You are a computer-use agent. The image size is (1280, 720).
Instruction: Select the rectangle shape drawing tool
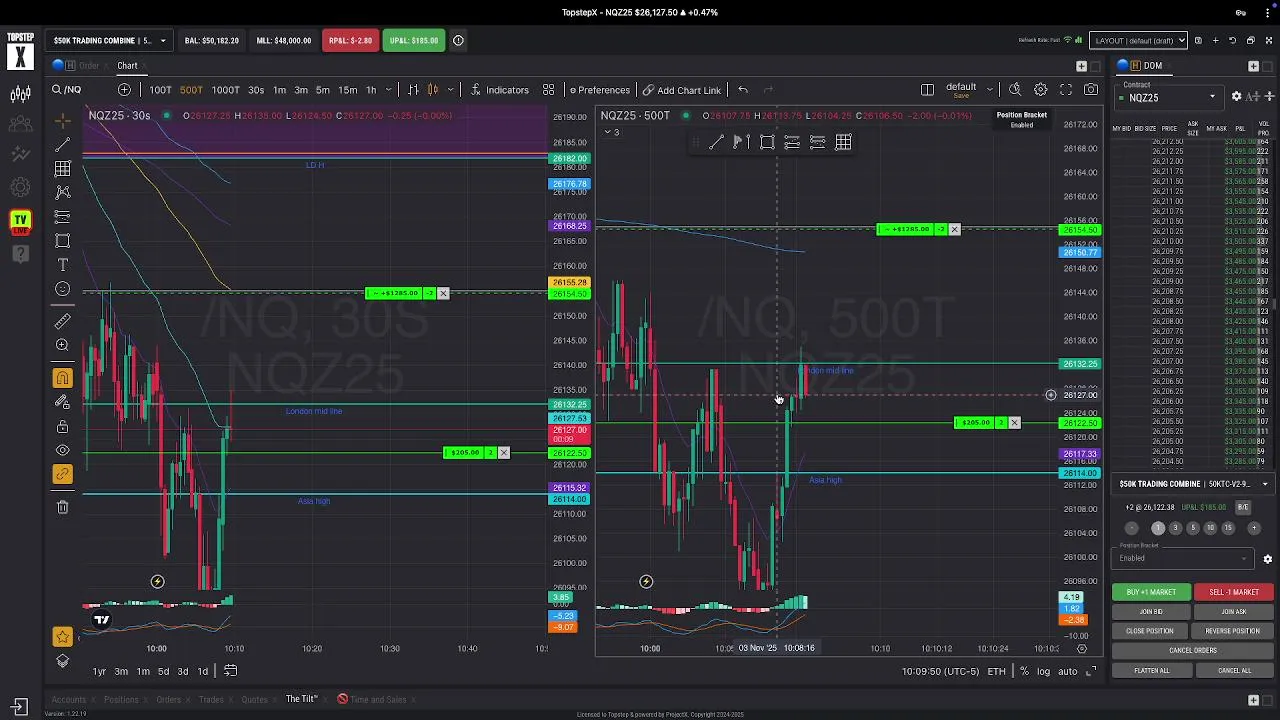point(63,241)
